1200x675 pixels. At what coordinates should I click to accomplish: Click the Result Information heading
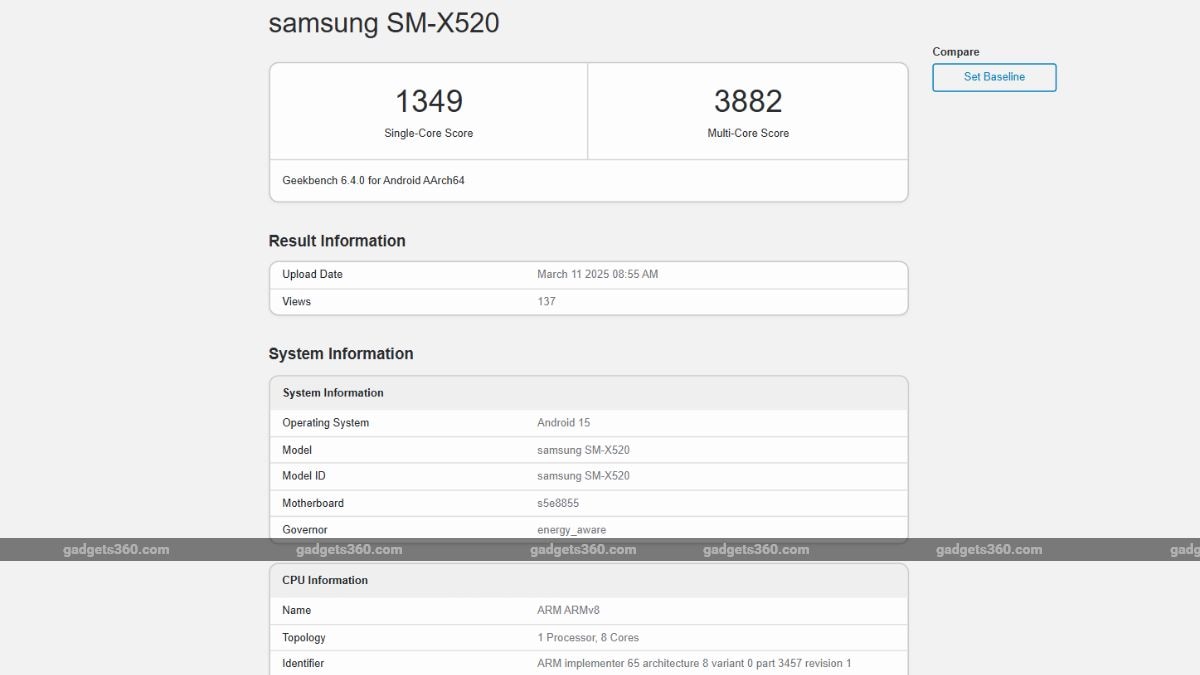click(337, 241)
